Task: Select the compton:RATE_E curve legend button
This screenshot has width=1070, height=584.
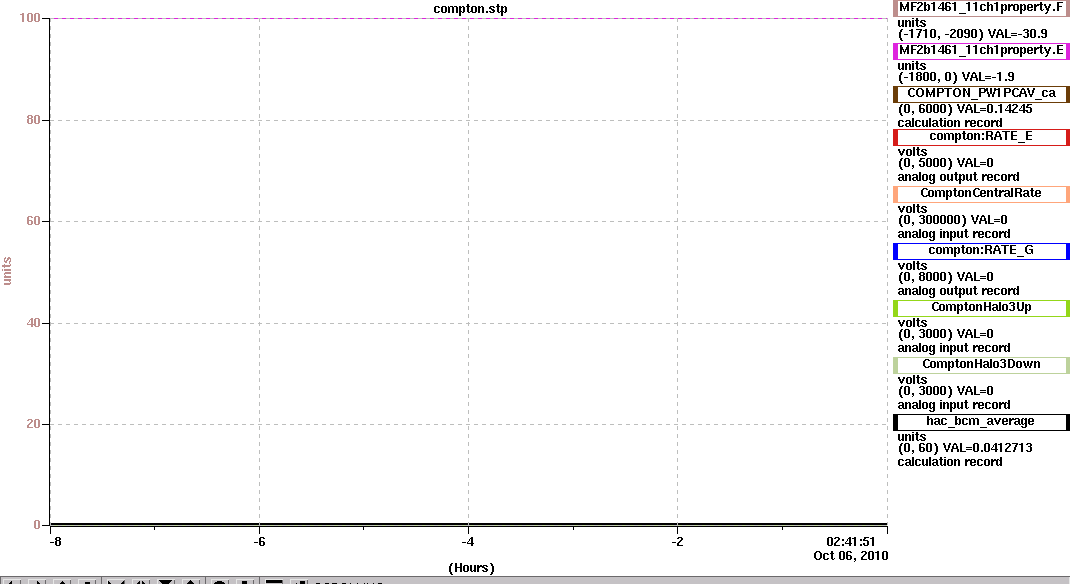Action: point(981,136)
